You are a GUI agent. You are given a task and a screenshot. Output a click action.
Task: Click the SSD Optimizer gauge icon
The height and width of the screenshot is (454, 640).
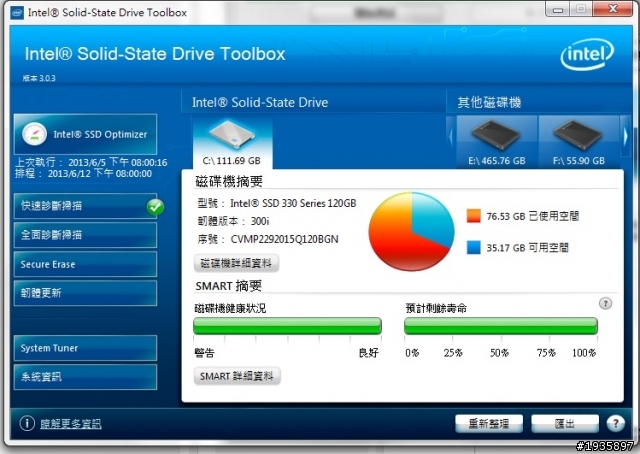pyautogui.click(x=34, y=134)
